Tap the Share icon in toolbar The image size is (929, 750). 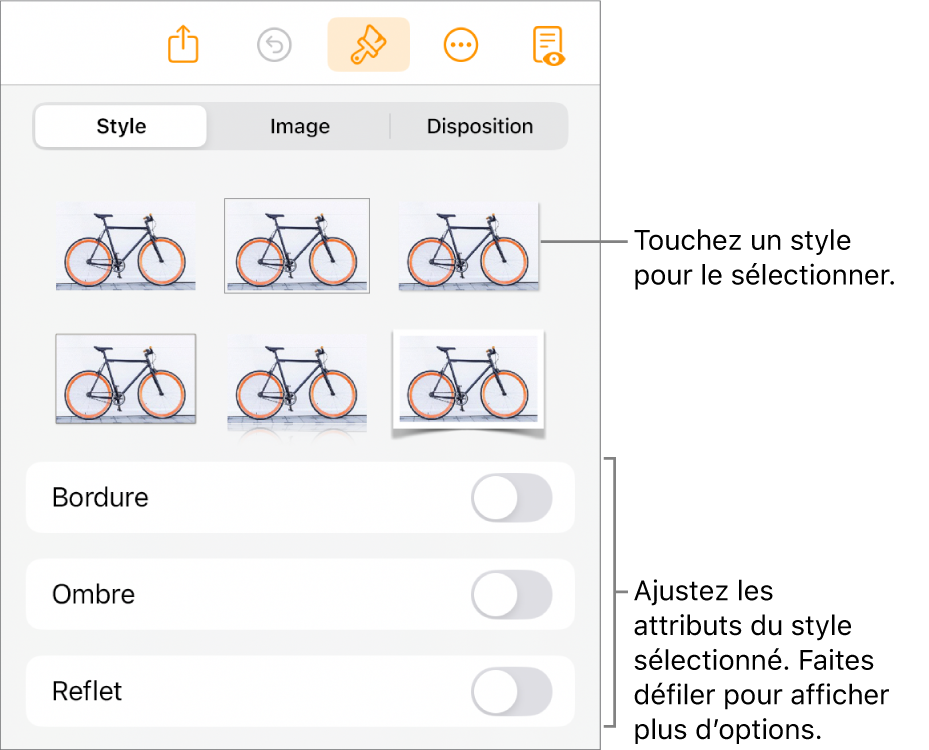183,45
